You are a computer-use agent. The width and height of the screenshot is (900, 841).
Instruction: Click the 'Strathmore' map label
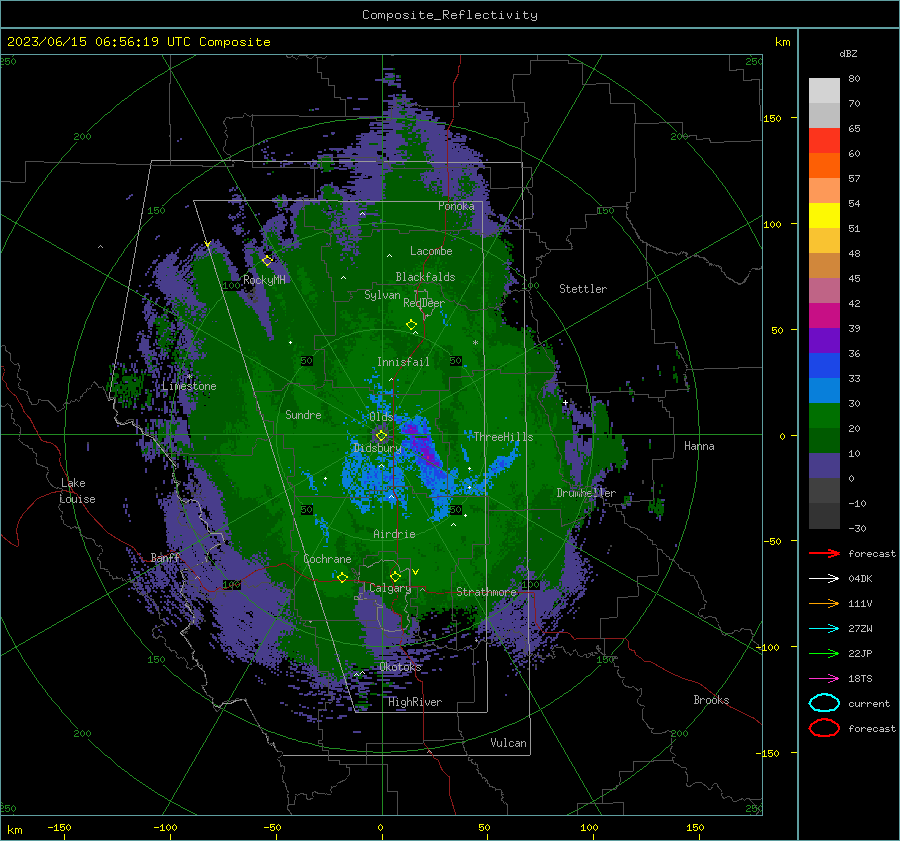(486, 592)
